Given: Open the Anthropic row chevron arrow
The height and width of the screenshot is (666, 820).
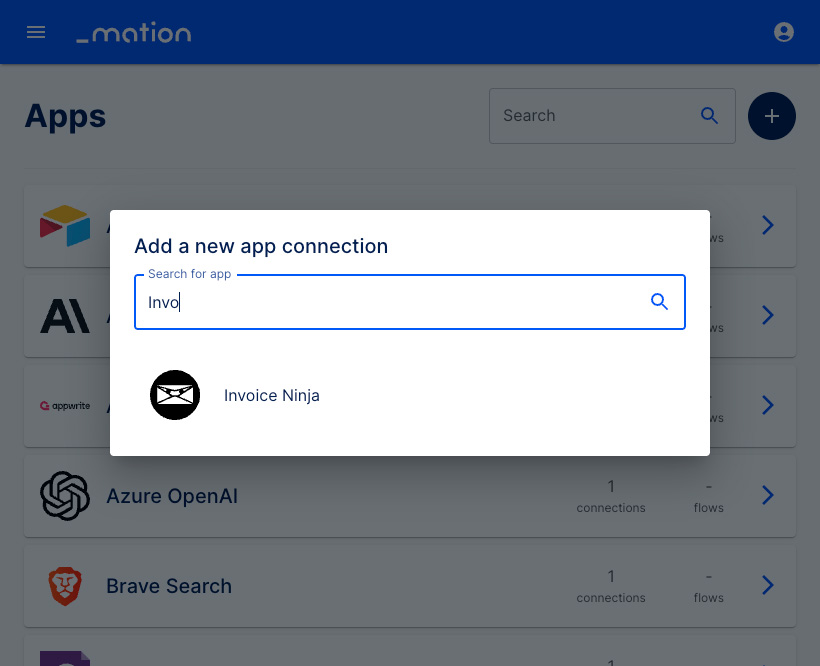Looking at the screenshot, I should pos(767,315).
